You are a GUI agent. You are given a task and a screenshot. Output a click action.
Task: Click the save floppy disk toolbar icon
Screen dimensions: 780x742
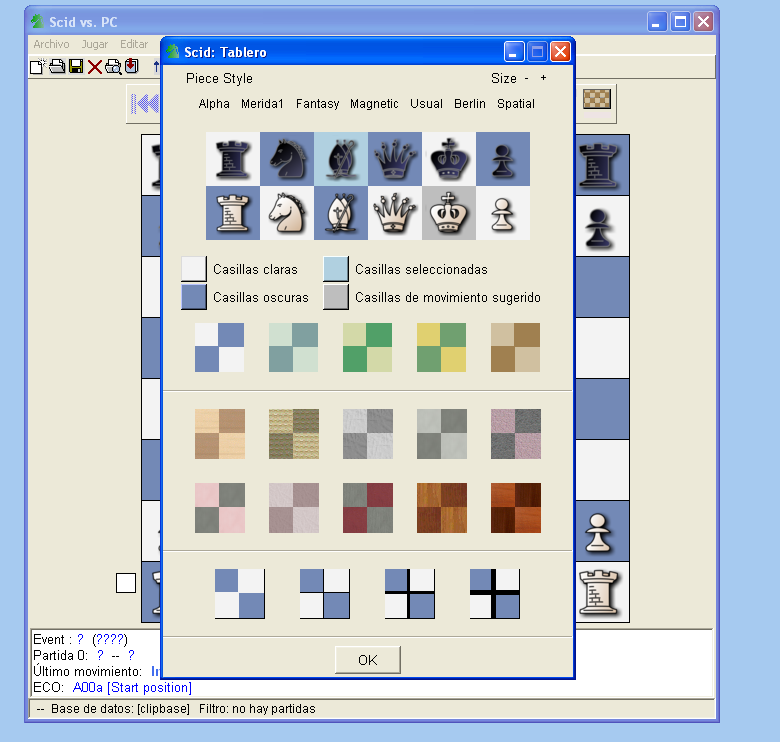(x=76, y=66)
